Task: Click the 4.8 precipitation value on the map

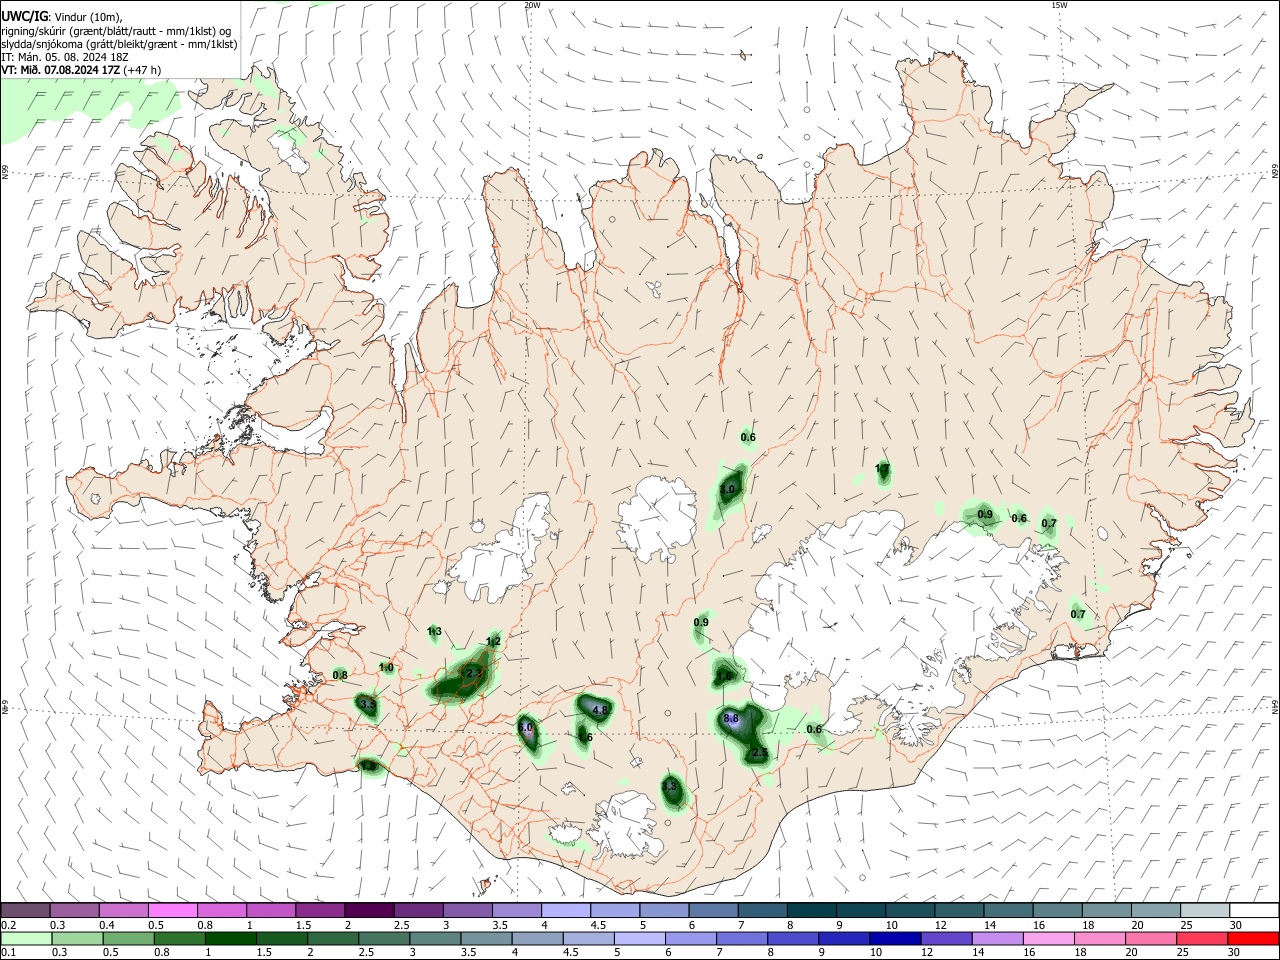Action: coord(600,710)
